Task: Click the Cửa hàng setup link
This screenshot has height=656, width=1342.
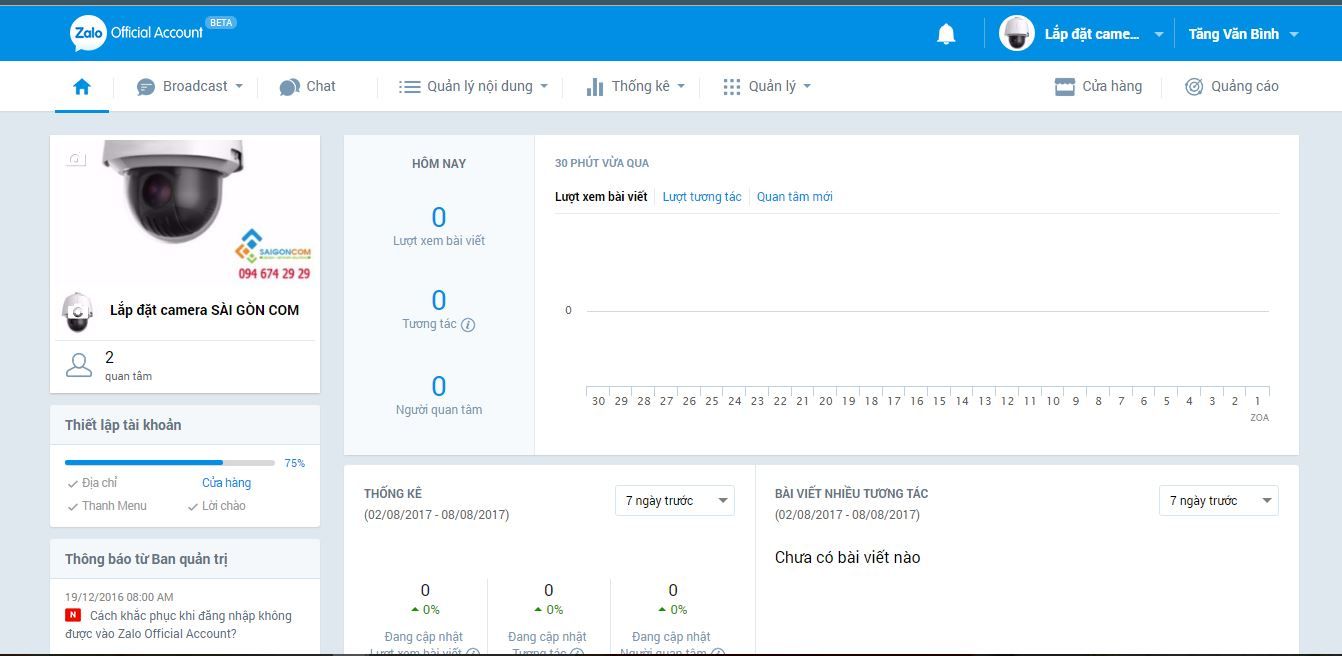Action: pos(226,483)
